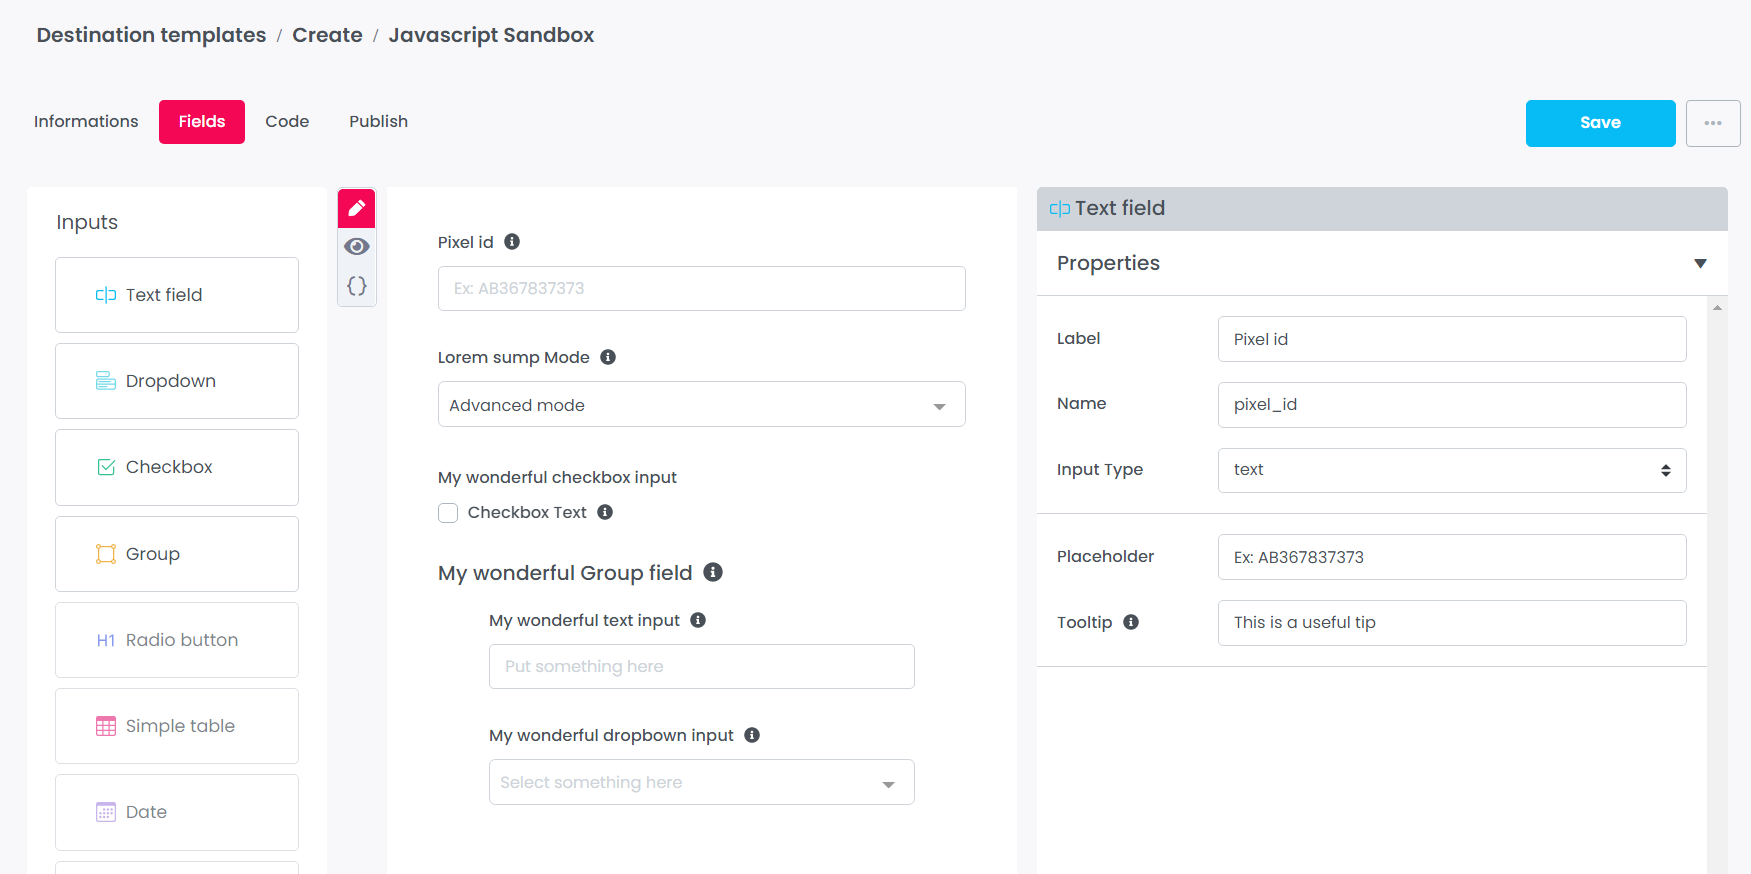Expand the Select something here dropdown
The width and height of the screenshot is (1751, 874).
[701, 782]
